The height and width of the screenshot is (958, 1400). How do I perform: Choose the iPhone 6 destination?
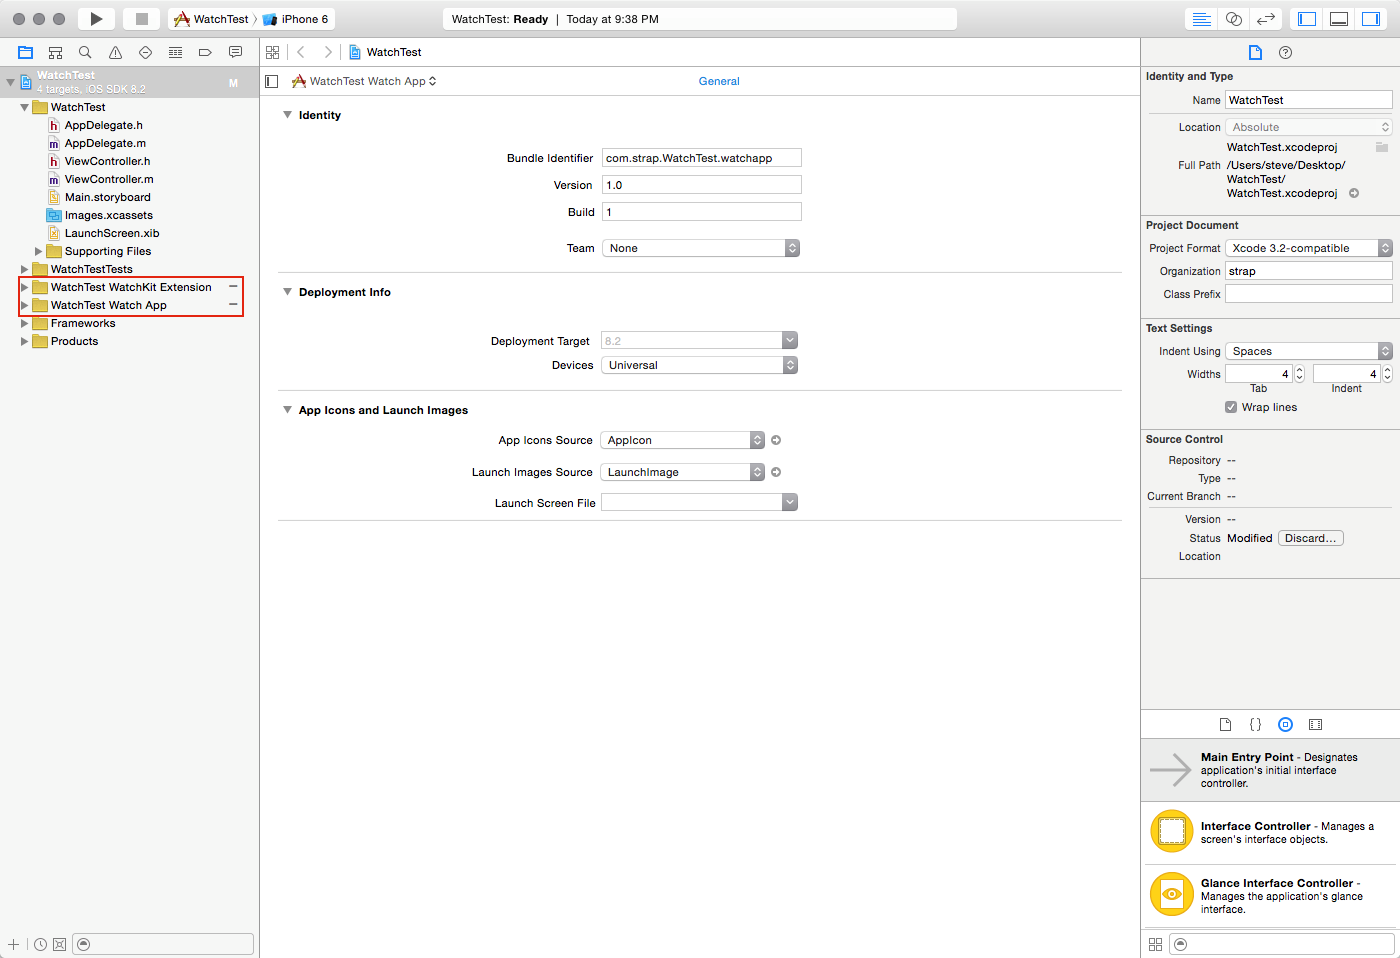(x=296, y=19)
